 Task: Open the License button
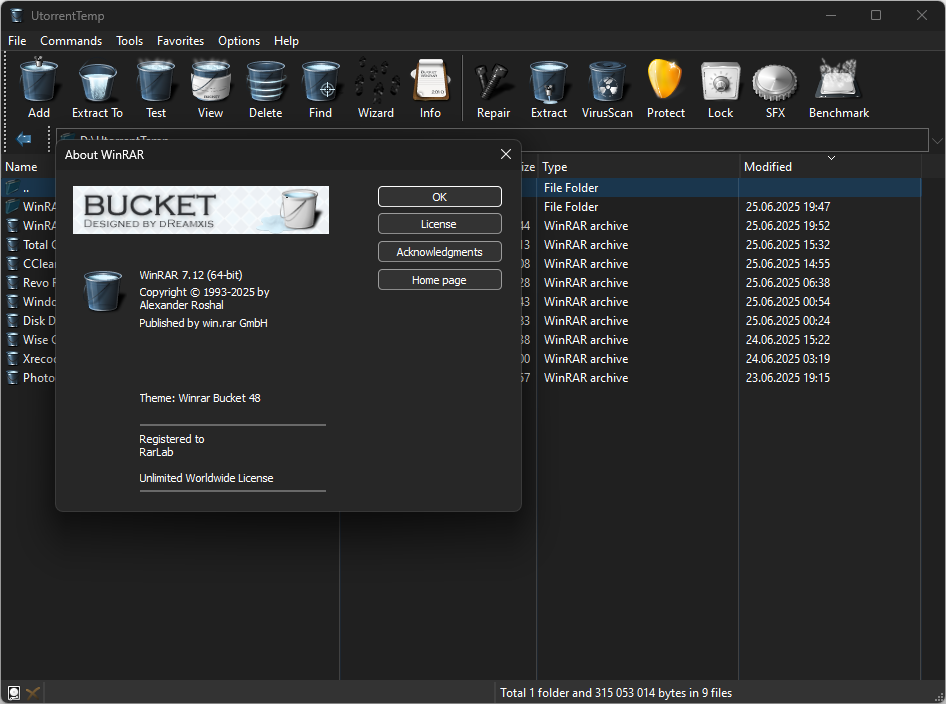440,224
